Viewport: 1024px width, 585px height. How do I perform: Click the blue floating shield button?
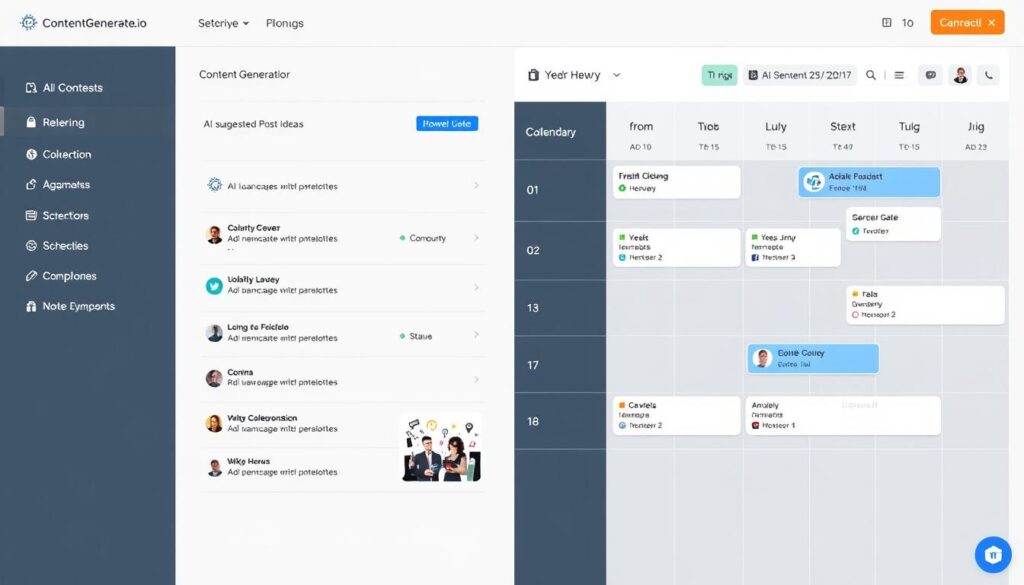(x=992, y=554)
